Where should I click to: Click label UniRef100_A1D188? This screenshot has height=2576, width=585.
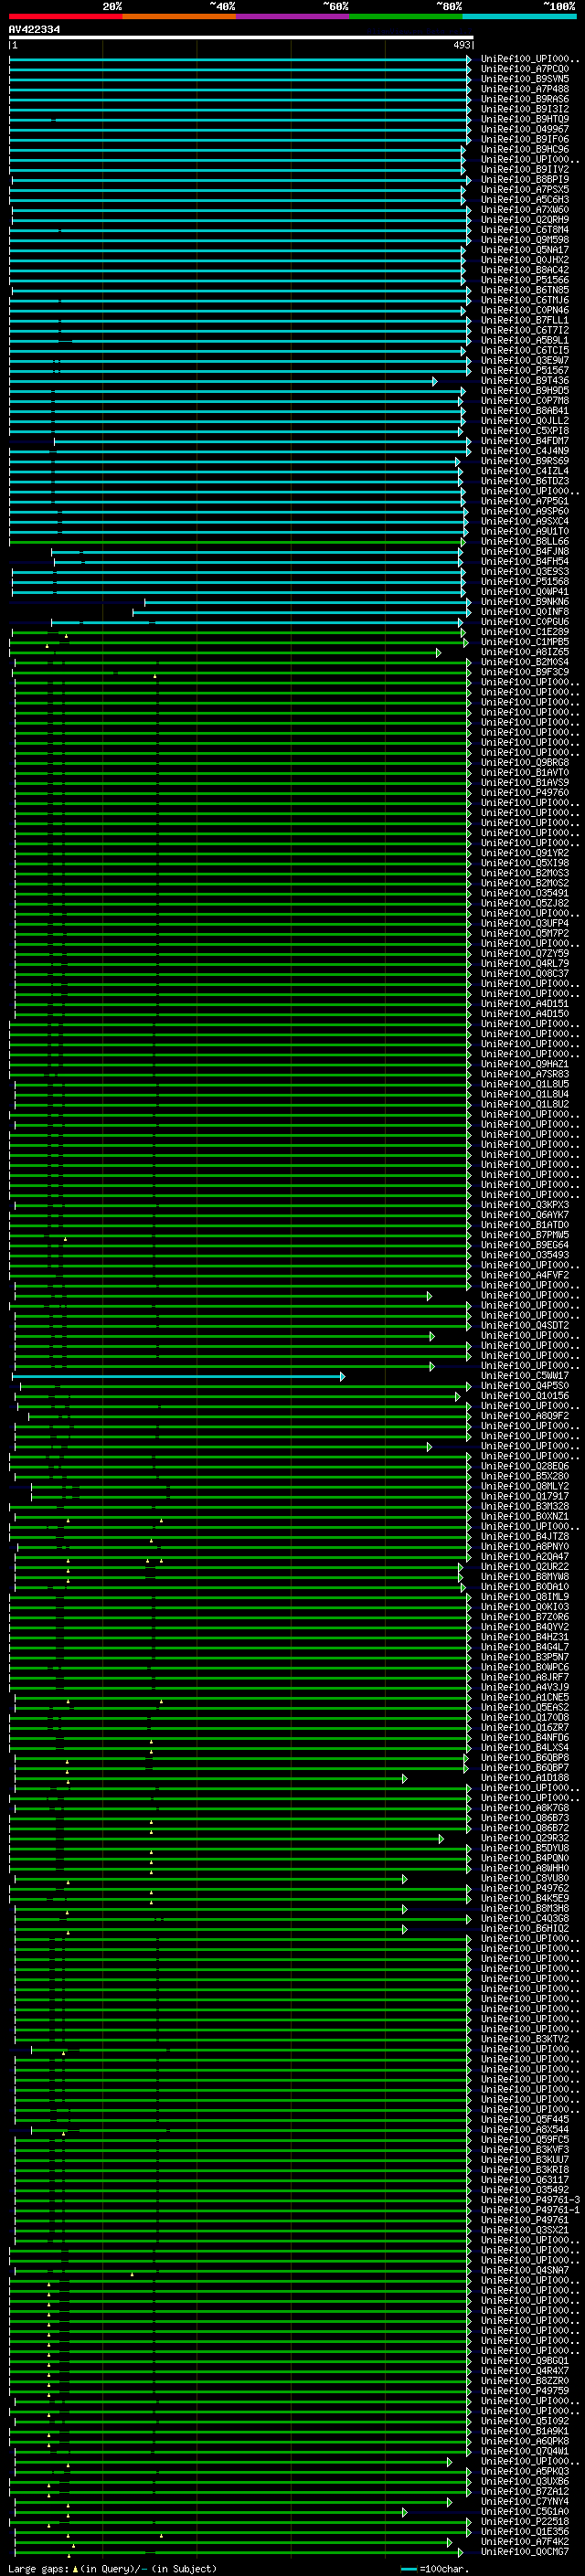(x=525, y=1777)
